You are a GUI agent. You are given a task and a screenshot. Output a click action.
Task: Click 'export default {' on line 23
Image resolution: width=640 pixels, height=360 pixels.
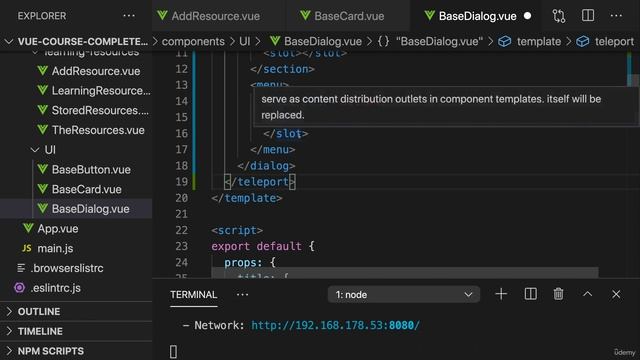click(x=263, y=247)
